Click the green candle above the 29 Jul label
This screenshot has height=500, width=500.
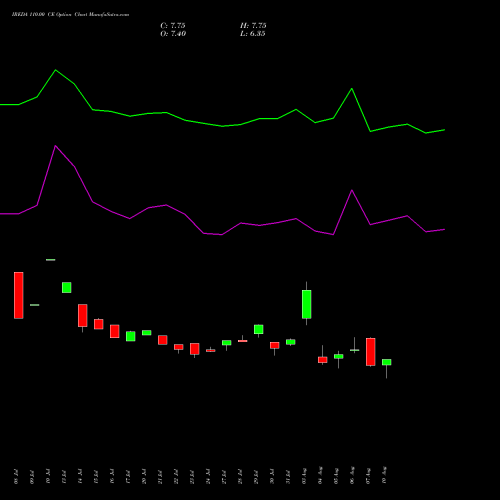[259, 329]
